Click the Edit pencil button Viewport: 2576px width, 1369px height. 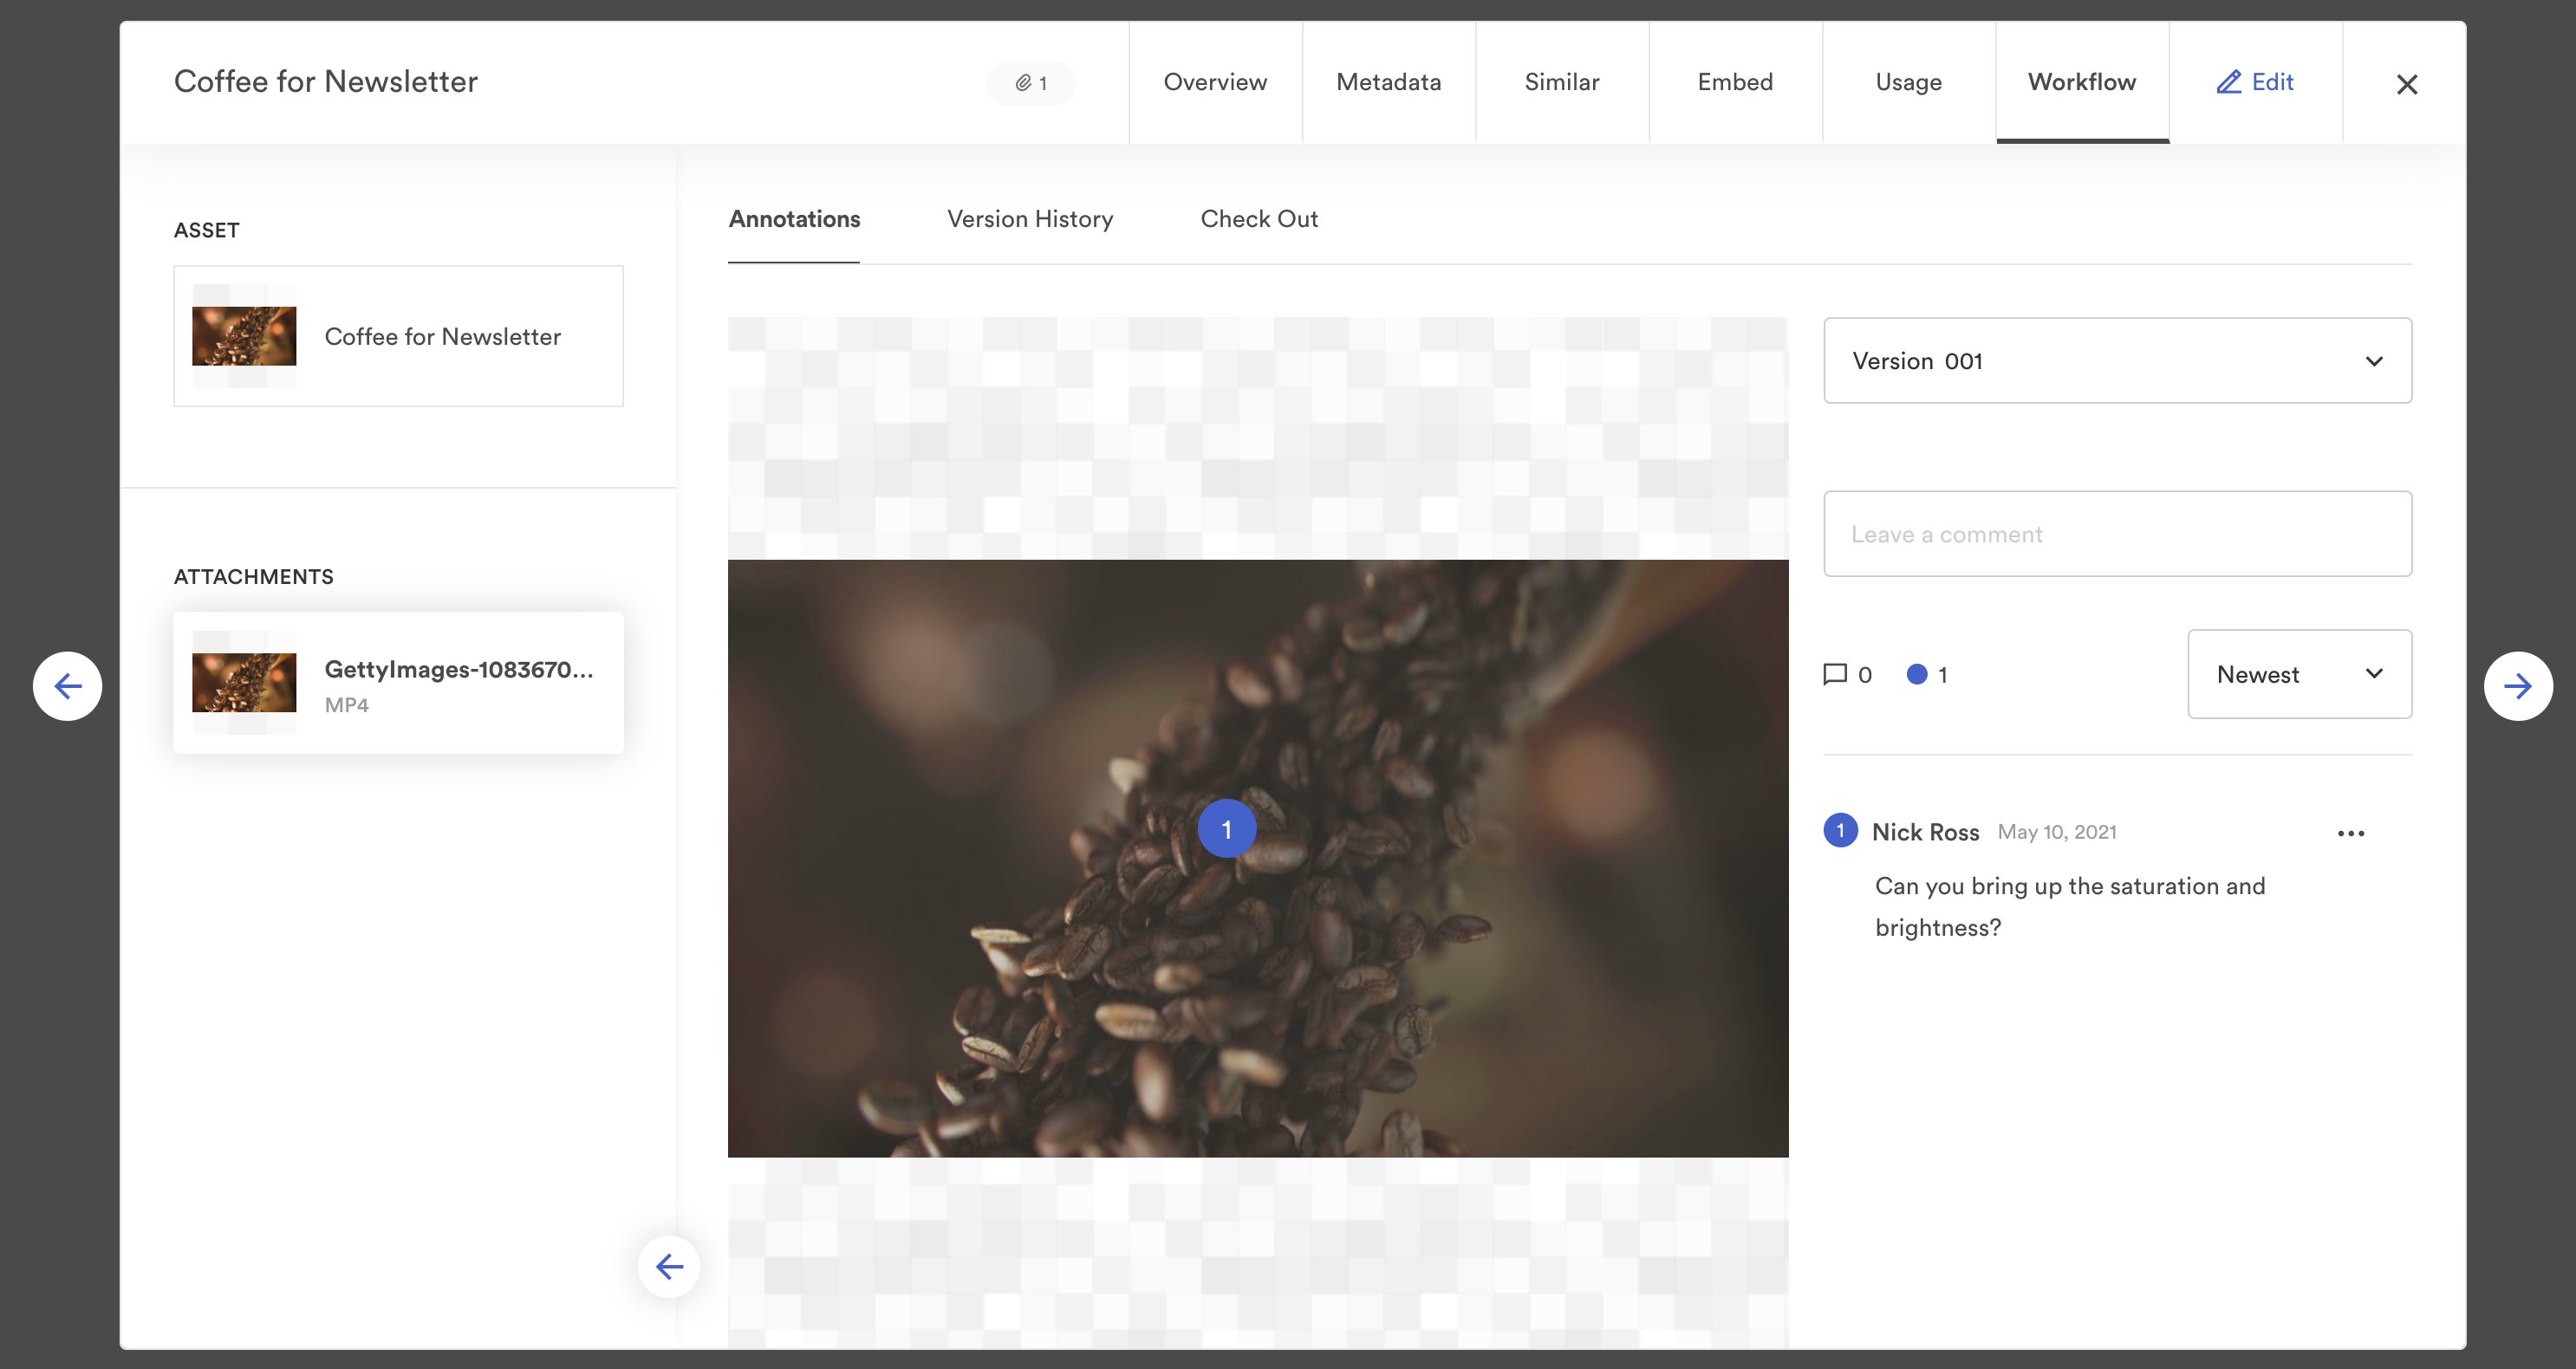coord(2255,82)
